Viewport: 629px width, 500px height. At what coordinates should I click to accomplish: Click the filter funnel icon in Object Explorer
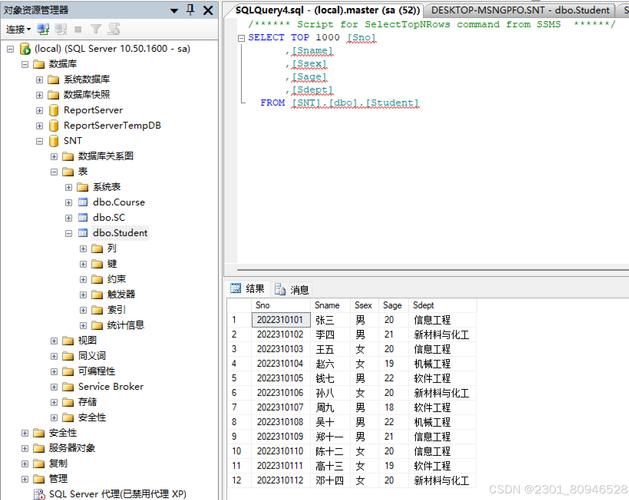click(x=97, y=30)
